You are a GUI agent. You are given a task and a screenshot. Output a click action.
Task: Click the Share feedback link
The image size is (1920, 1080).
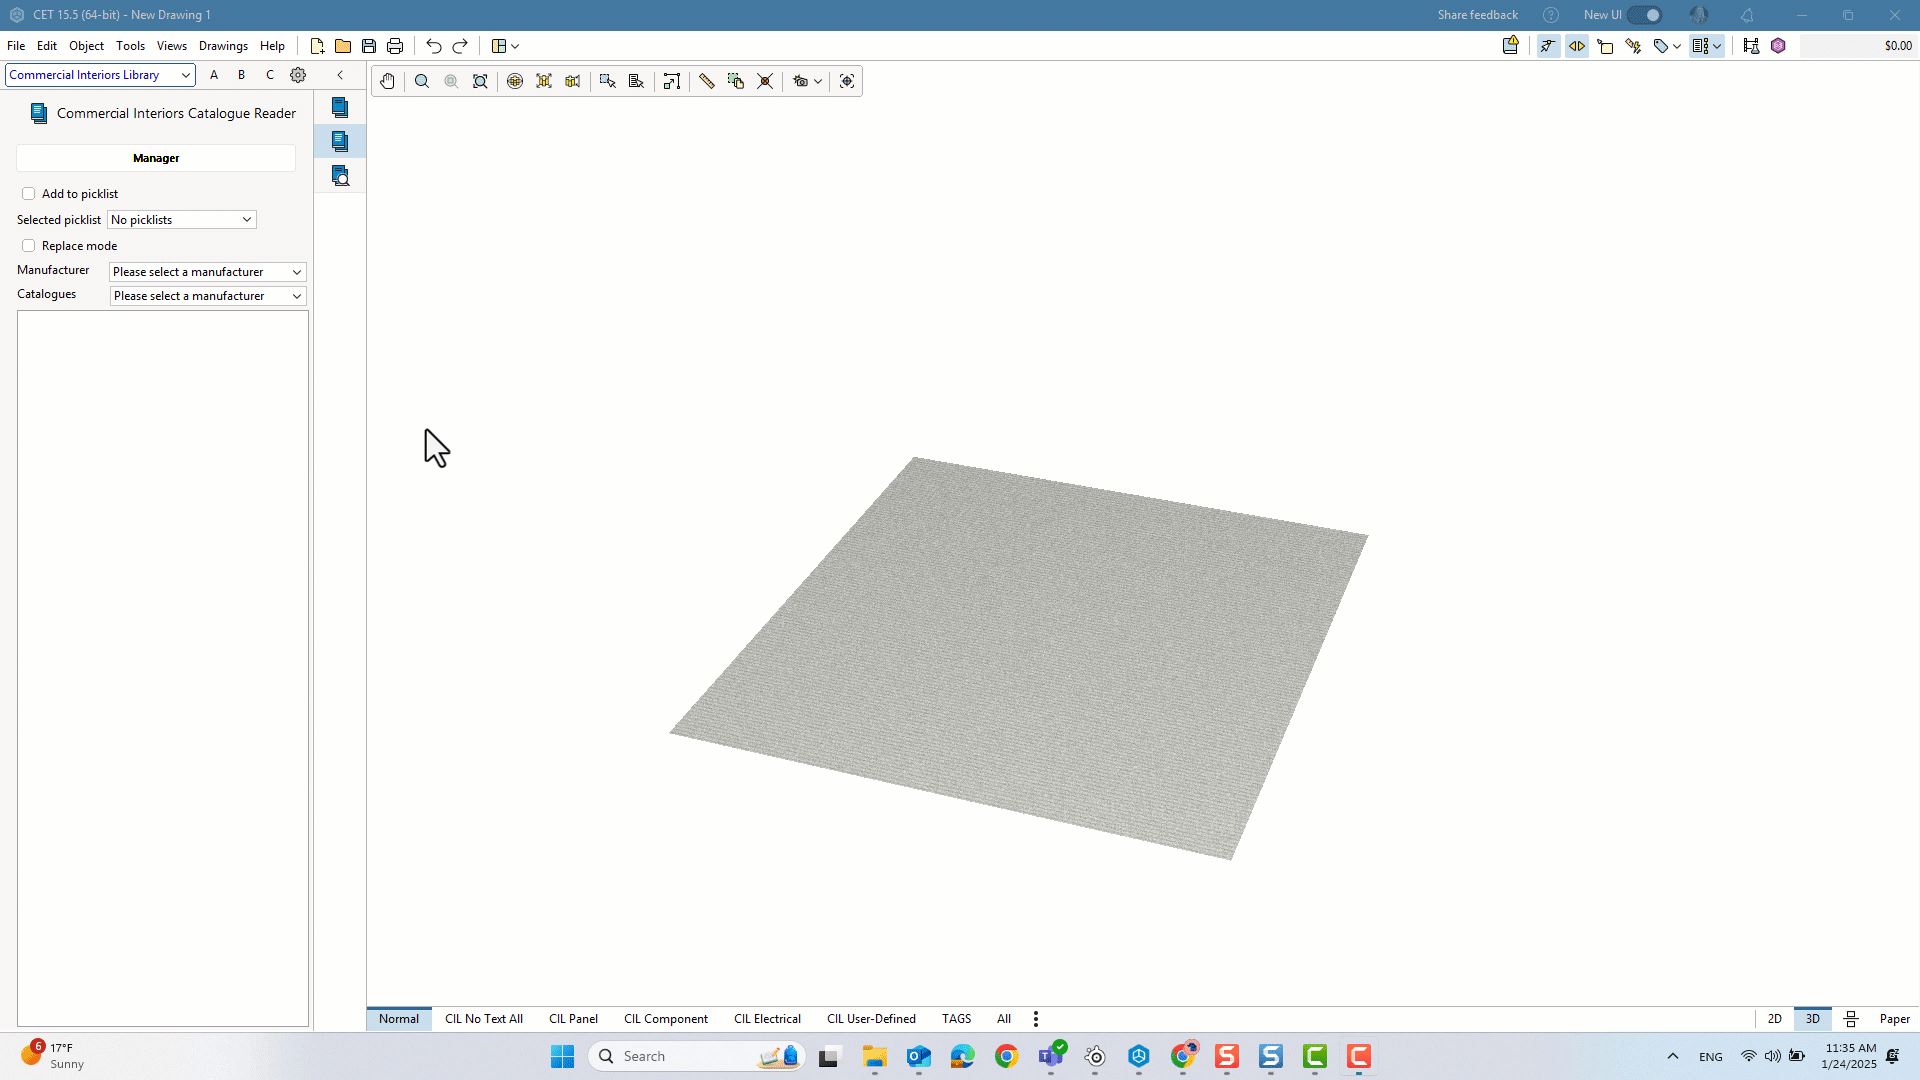click(x=1477, y=15)
